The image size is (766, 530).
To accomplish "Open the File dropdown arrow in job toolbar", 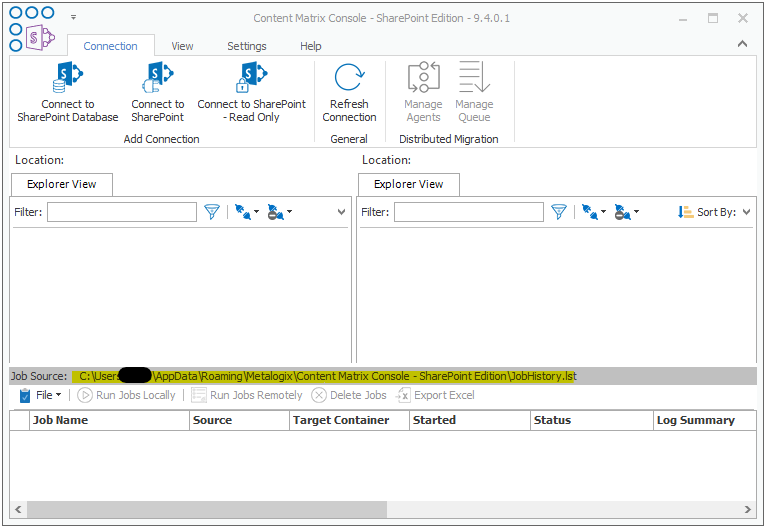I will pos(59,395).
